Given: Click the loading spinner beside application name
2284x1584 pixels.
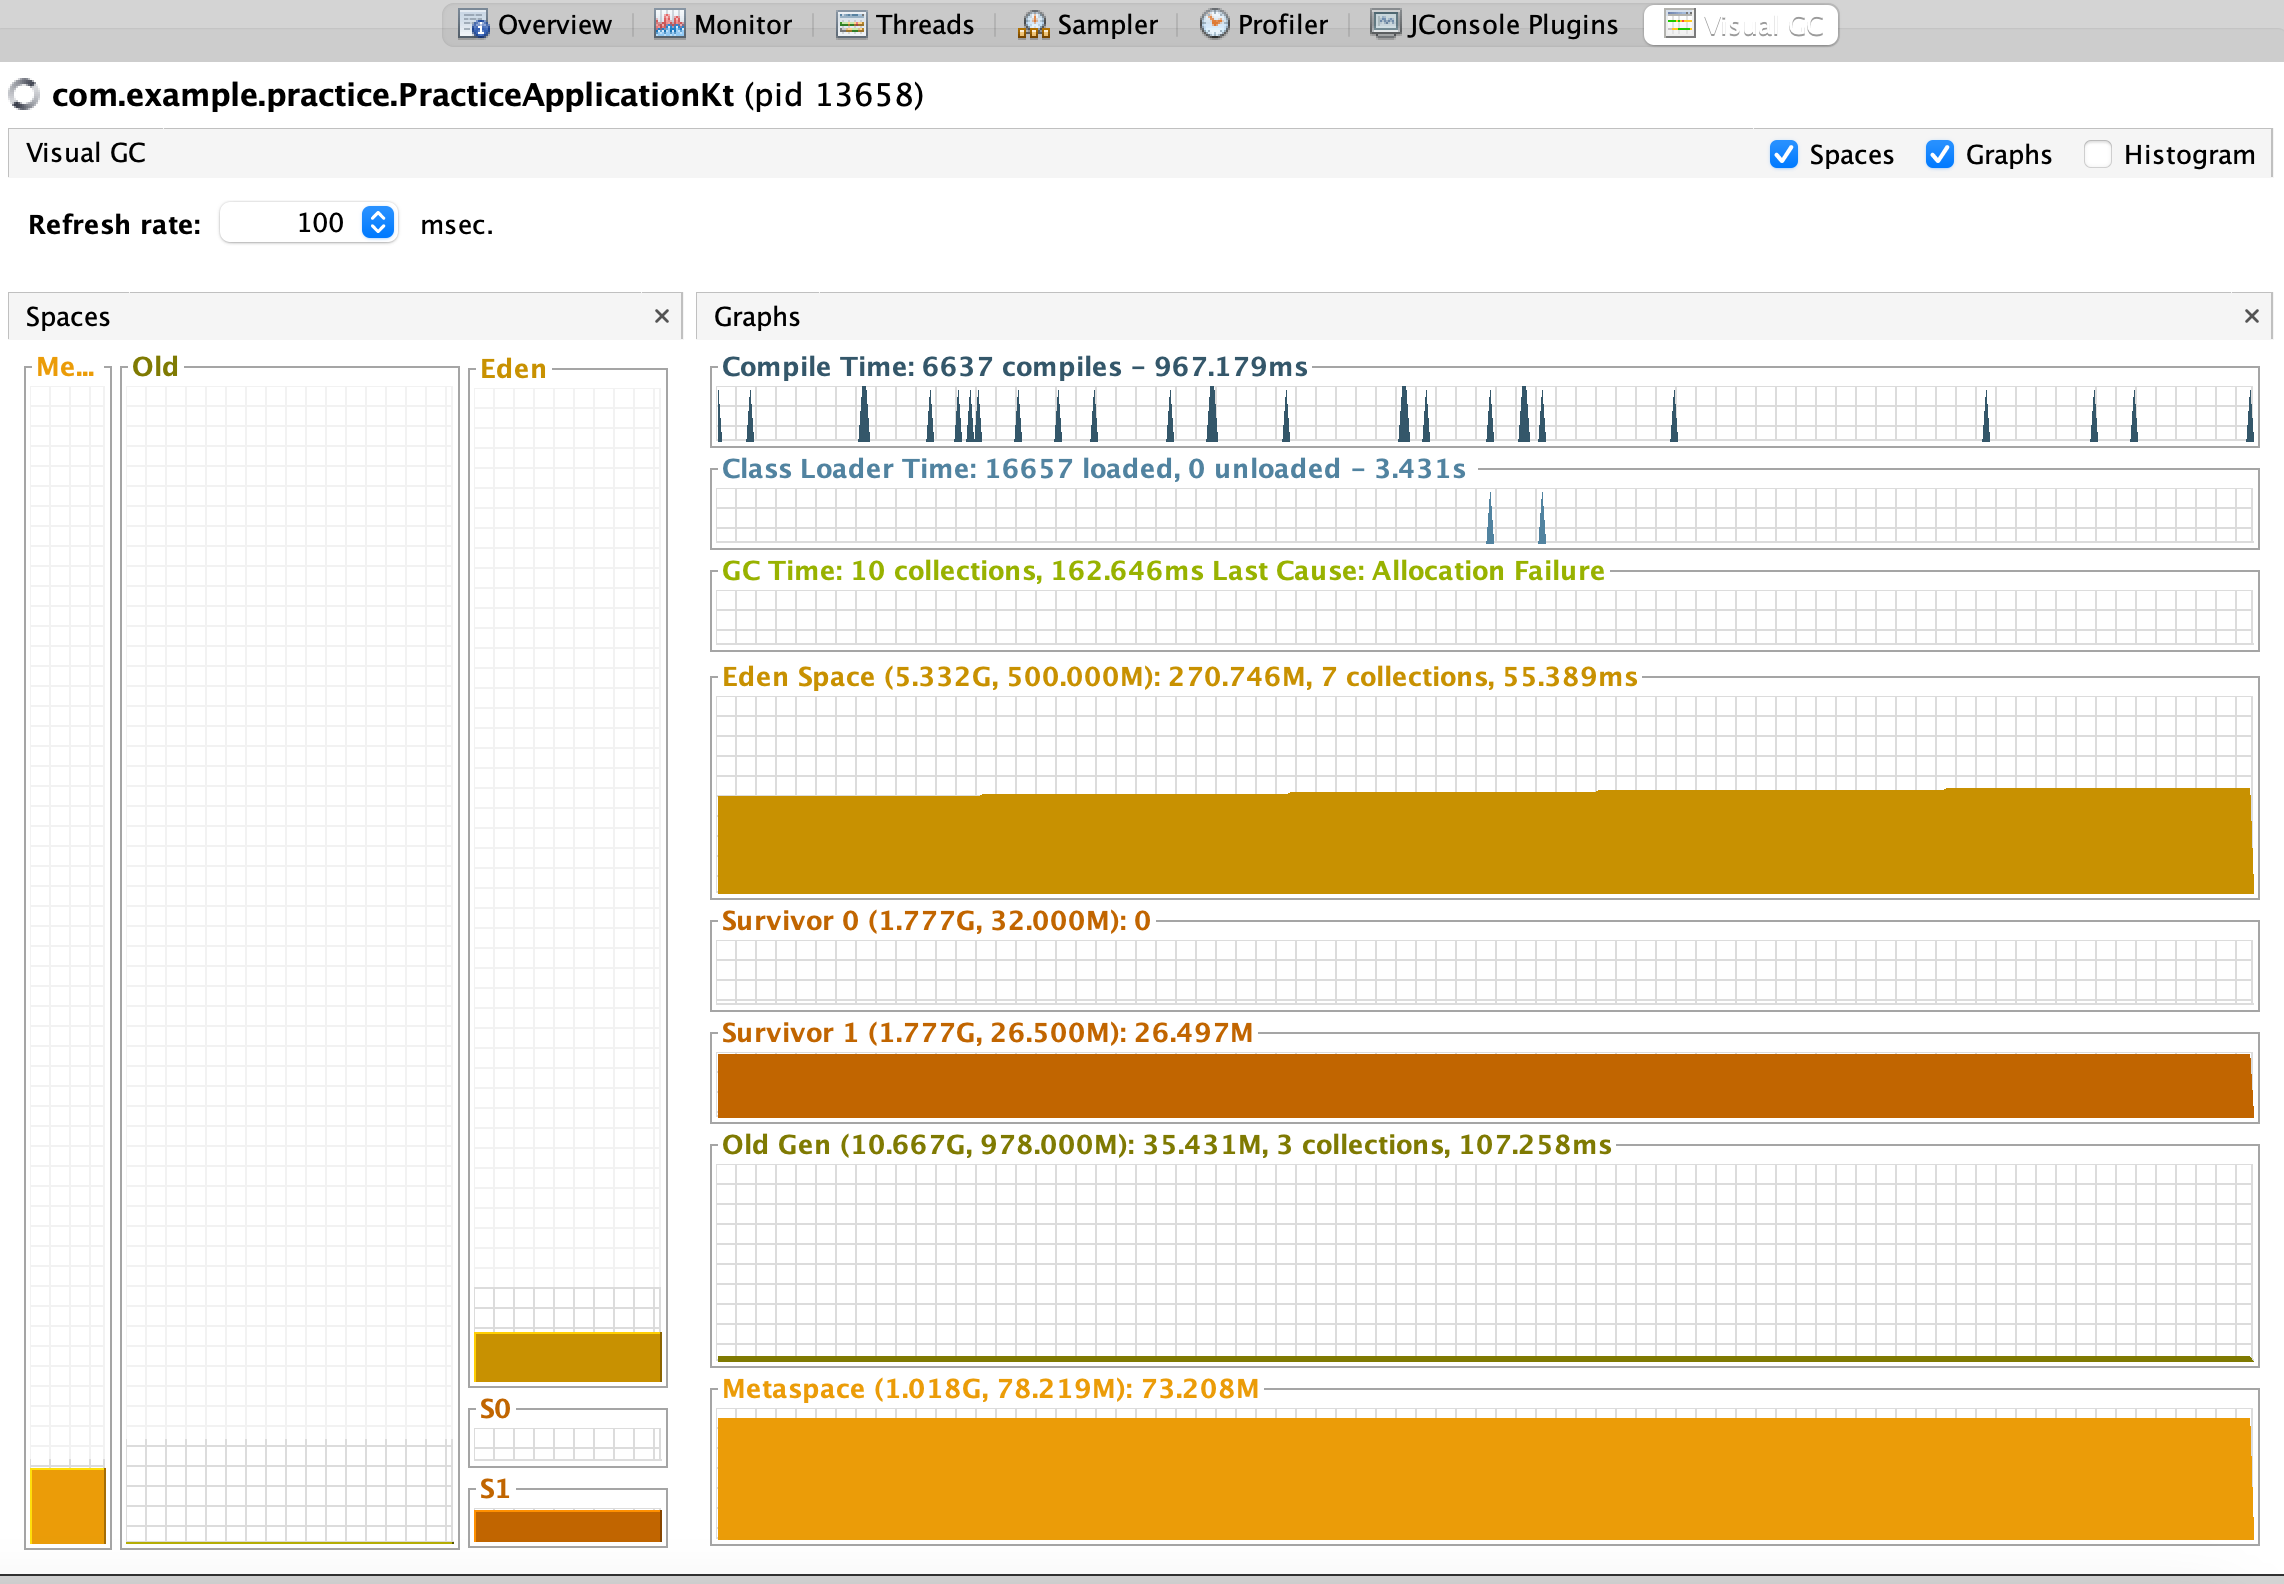Looking at the screenshot, I should coord(24,95).
